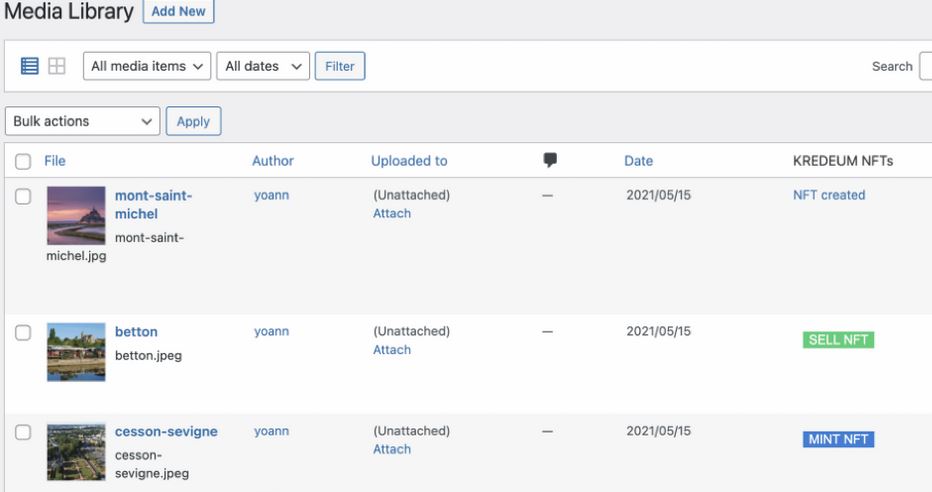Open the All media items dropdown
The height and width of the screenshot is (492, 932).
(147, 66)
